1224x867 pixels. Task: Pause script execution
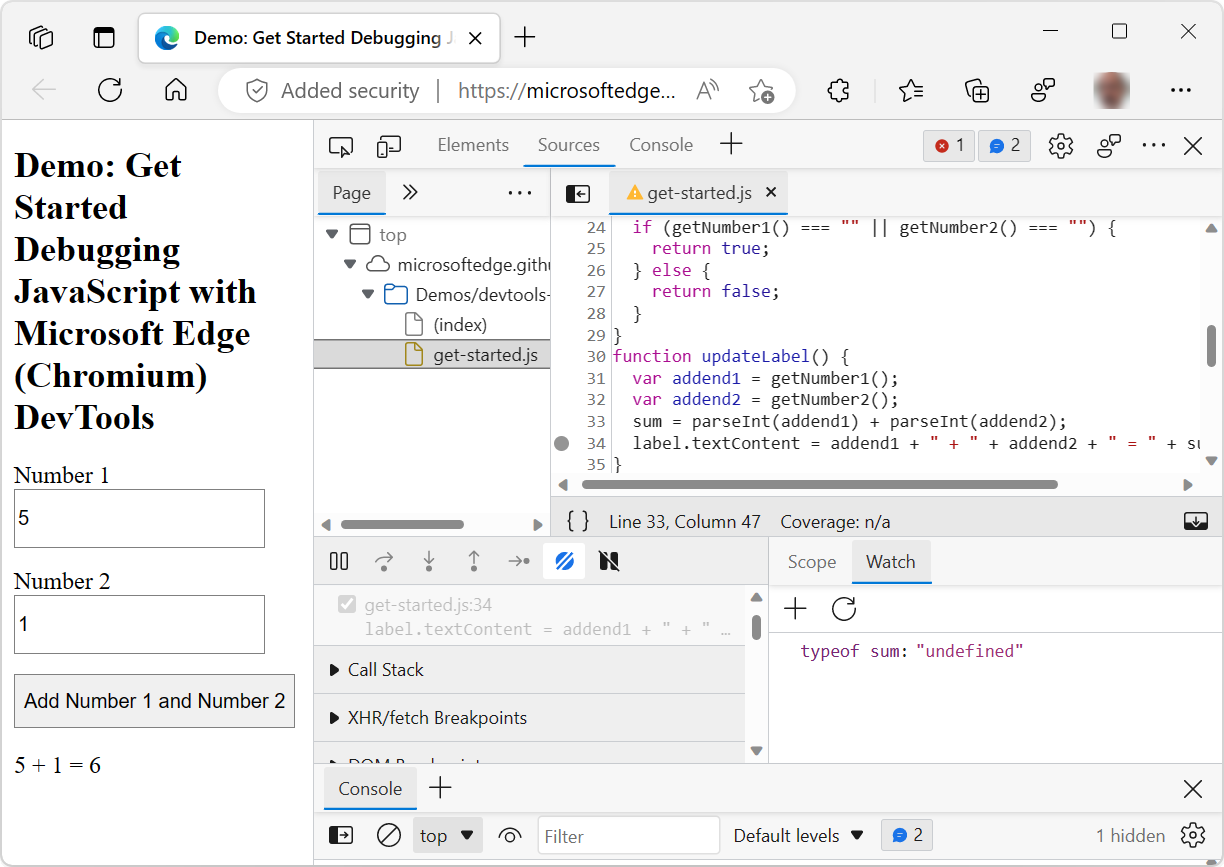click(x=339, y=561)
